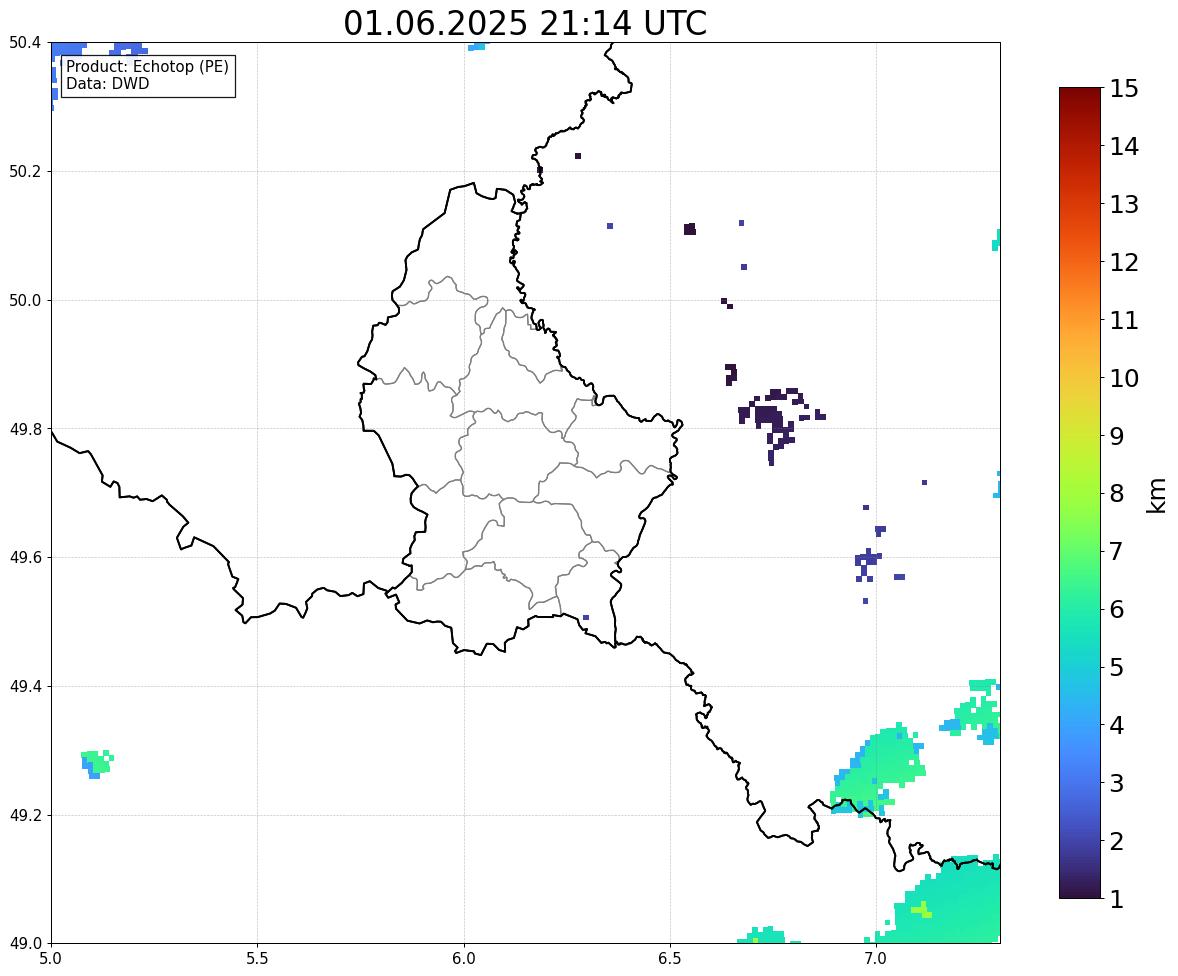Image resolution: width=1178 pixels, height=976 pixels.
Task: Click longitude axis label 5.5
Action: [x=257, y=959]
